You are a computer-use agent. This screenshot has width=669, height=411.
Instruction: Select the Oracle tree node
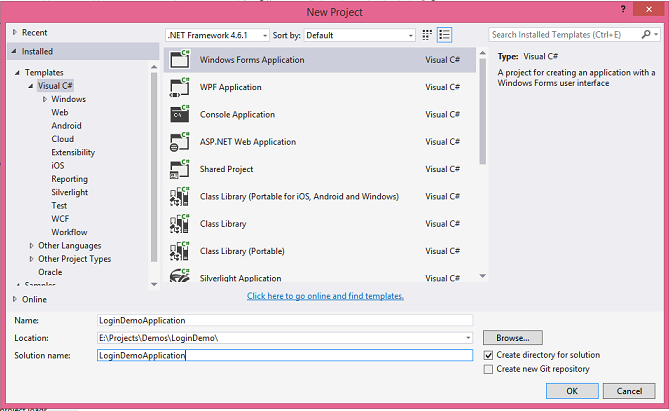50,272
